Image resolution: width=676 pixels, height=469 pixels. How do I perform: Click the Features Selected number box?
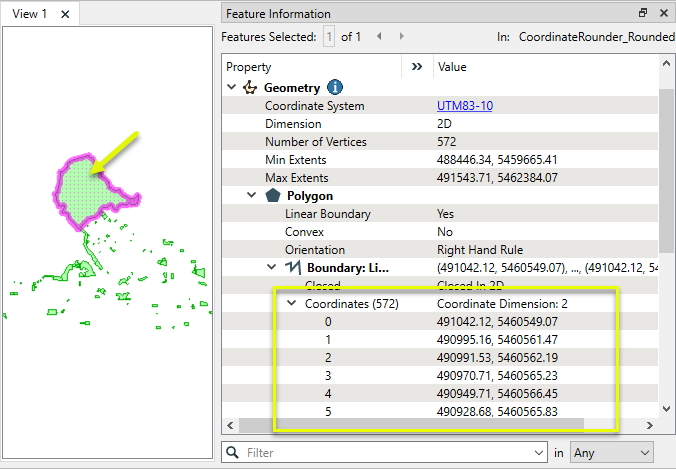tap(329, 37)
